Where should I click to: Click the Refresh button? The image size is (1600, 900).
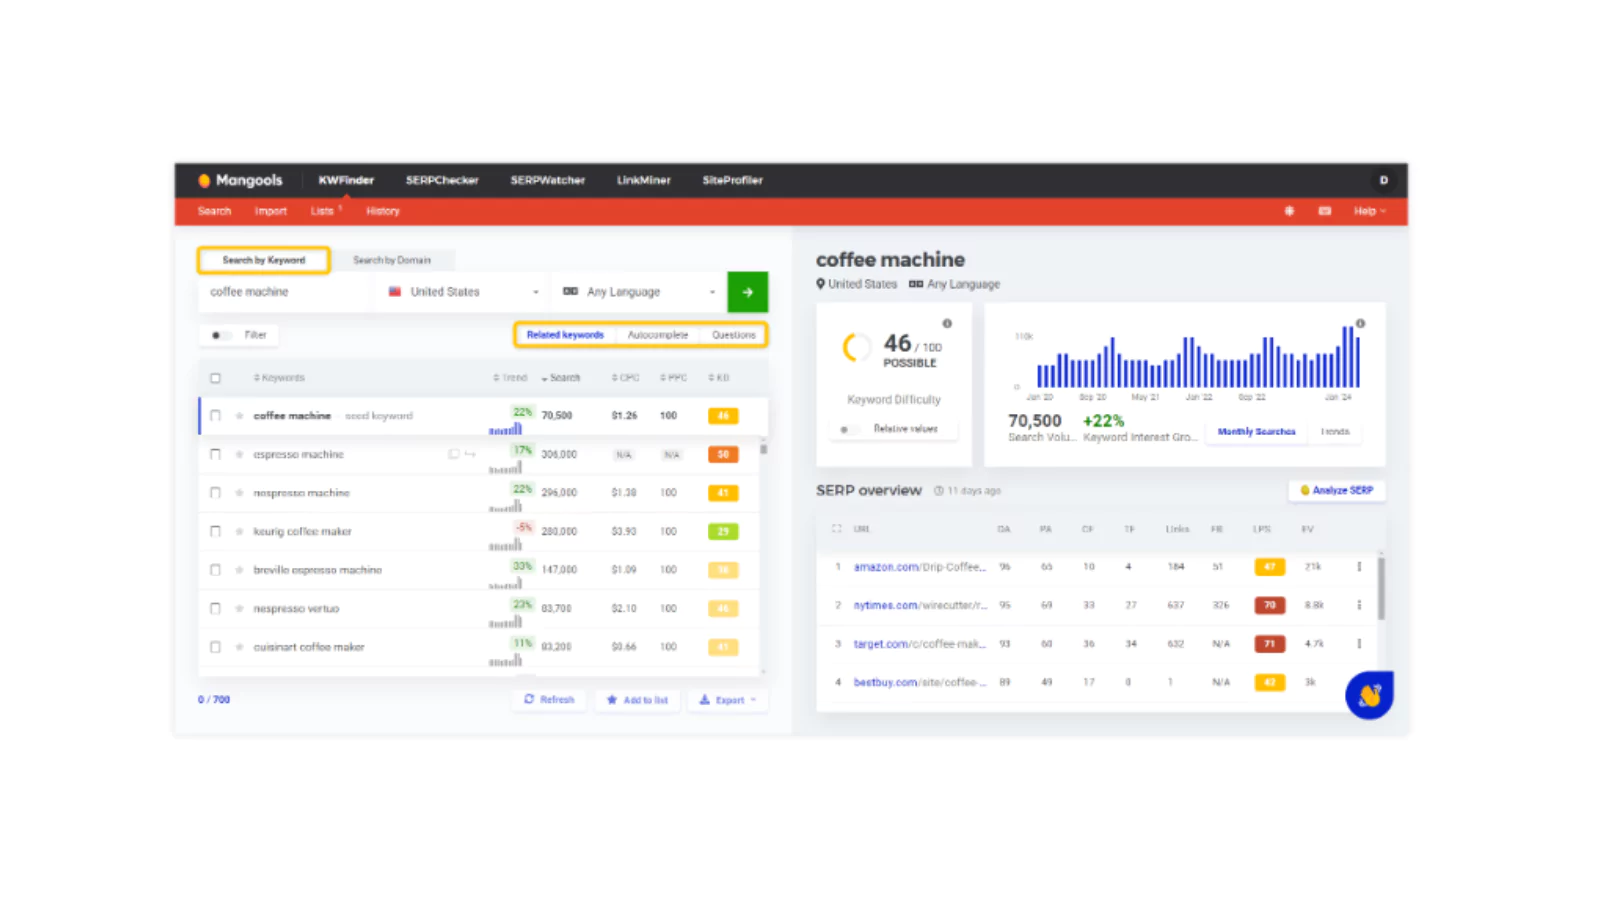point(549,700)
